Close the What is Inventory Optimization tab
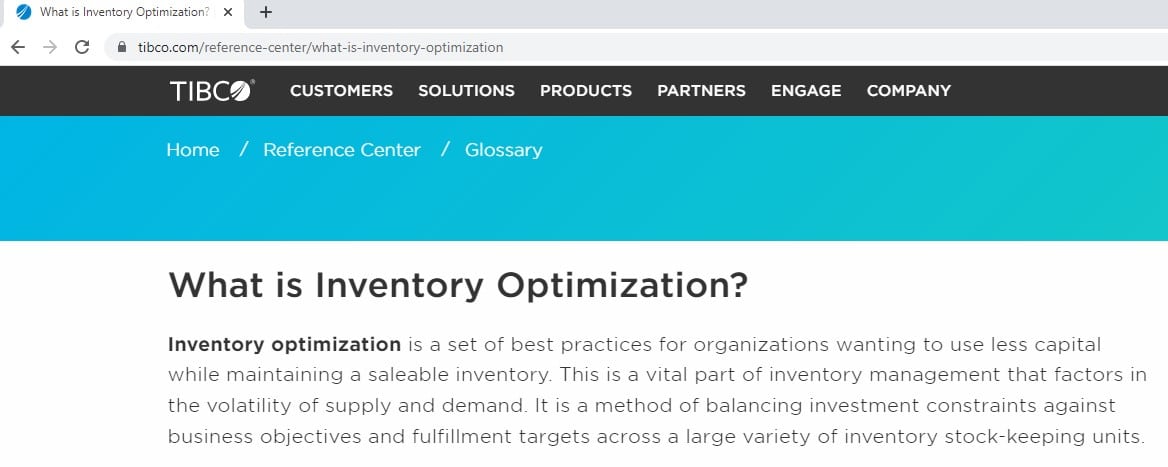 click(228, 12)
